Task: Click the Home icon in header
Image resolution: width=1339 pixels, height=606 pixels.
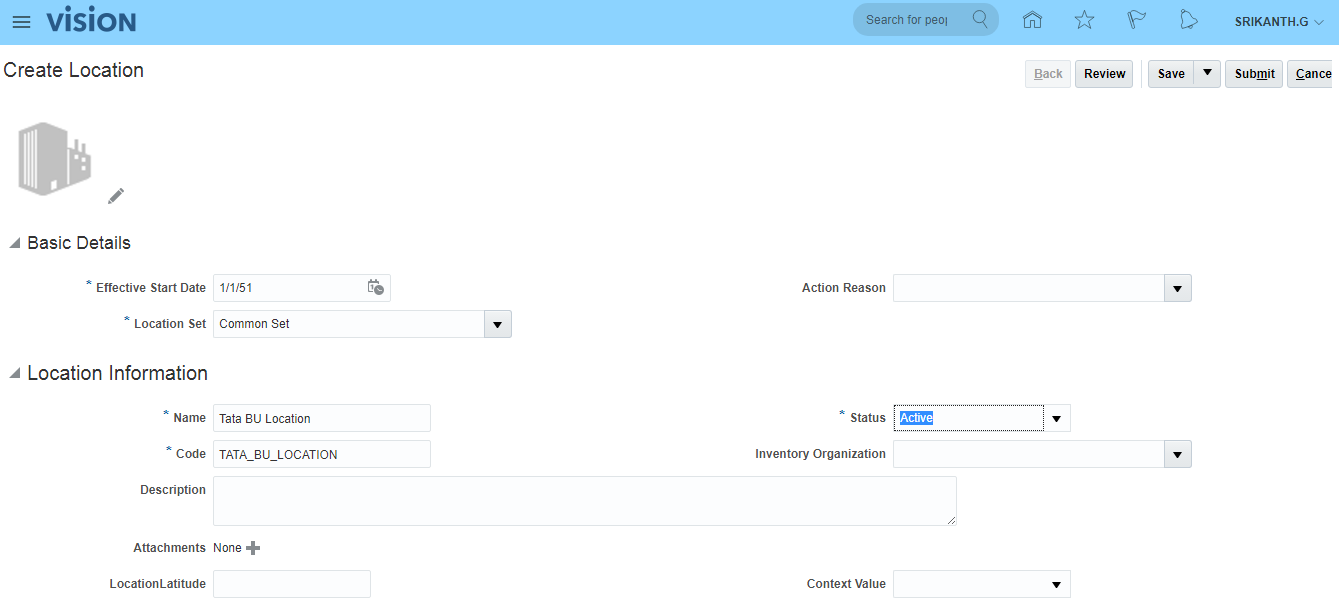Action: coord(1032,20)
